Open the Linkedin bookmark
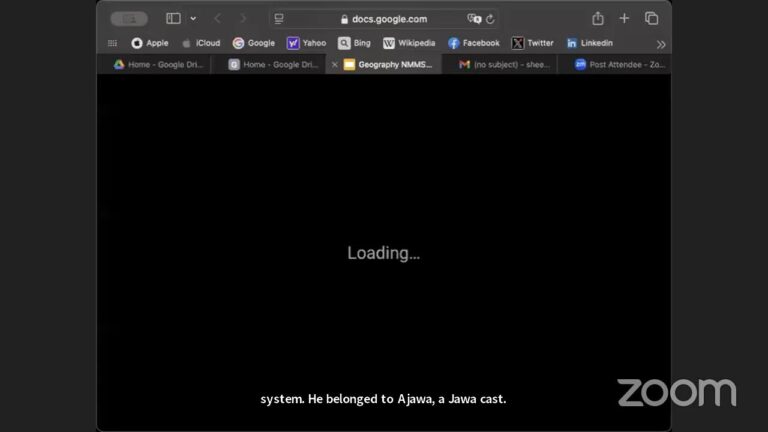 tap(589, 43)
